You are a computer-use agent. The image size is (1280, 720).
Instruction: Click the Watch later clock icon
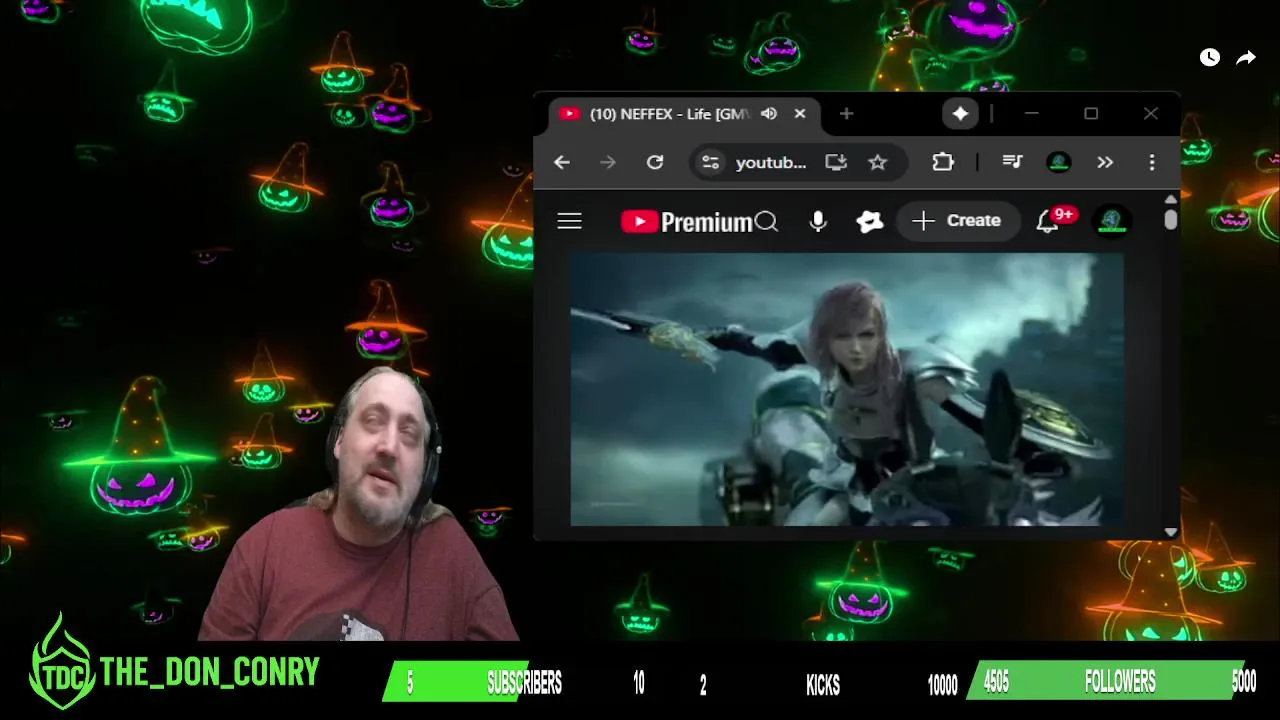[1210, 58]
